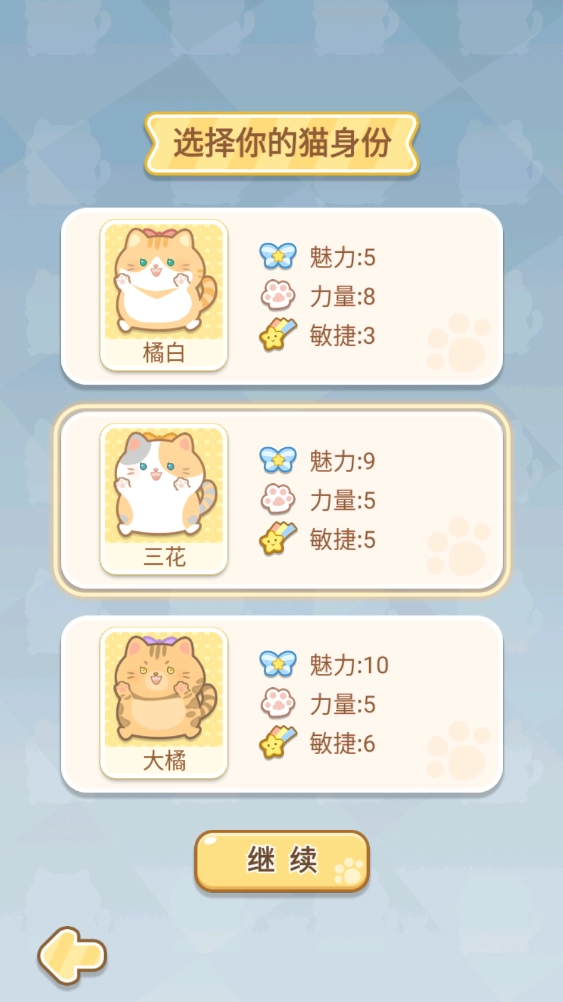This screenshot has width=563, height=1002.
Task: Select the 大橘 cat portrait
Action: click(164, 702)
